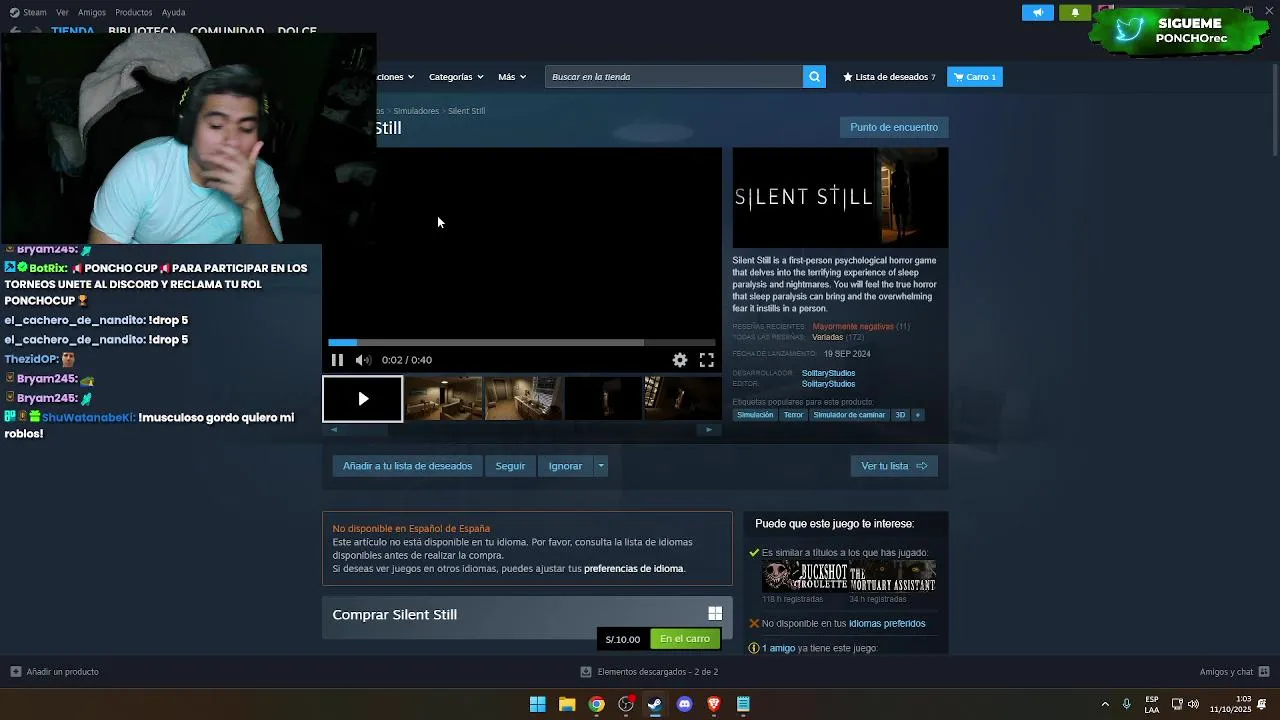Click 'Ver tu lista' button
This screenshot has width=1280, height=720.
tap(894, 466)
